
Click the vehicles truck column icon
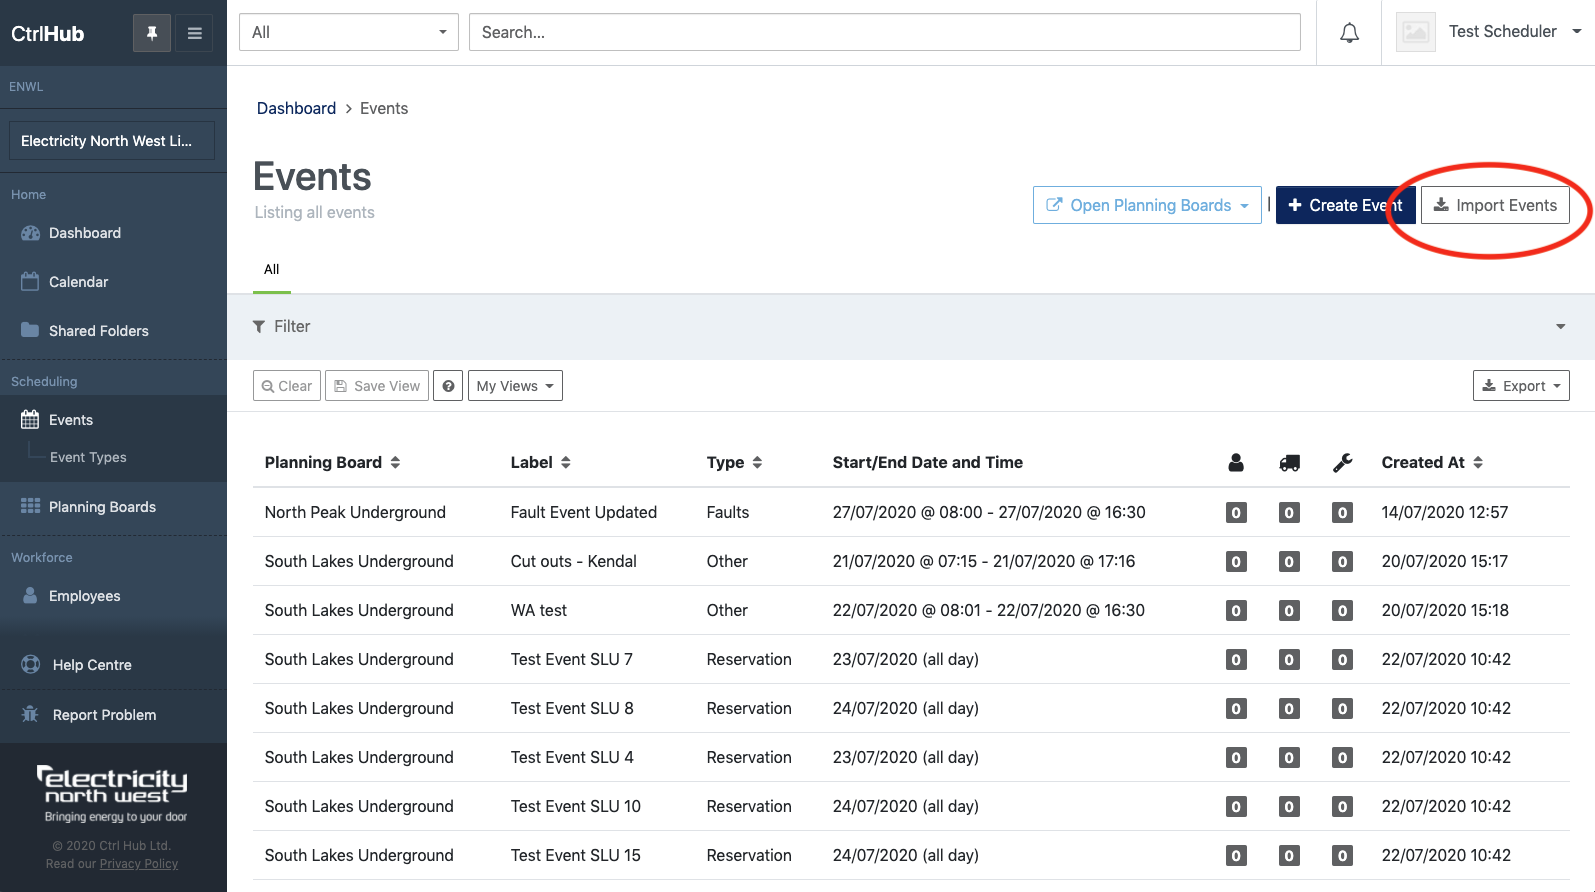coord(1289,462)
